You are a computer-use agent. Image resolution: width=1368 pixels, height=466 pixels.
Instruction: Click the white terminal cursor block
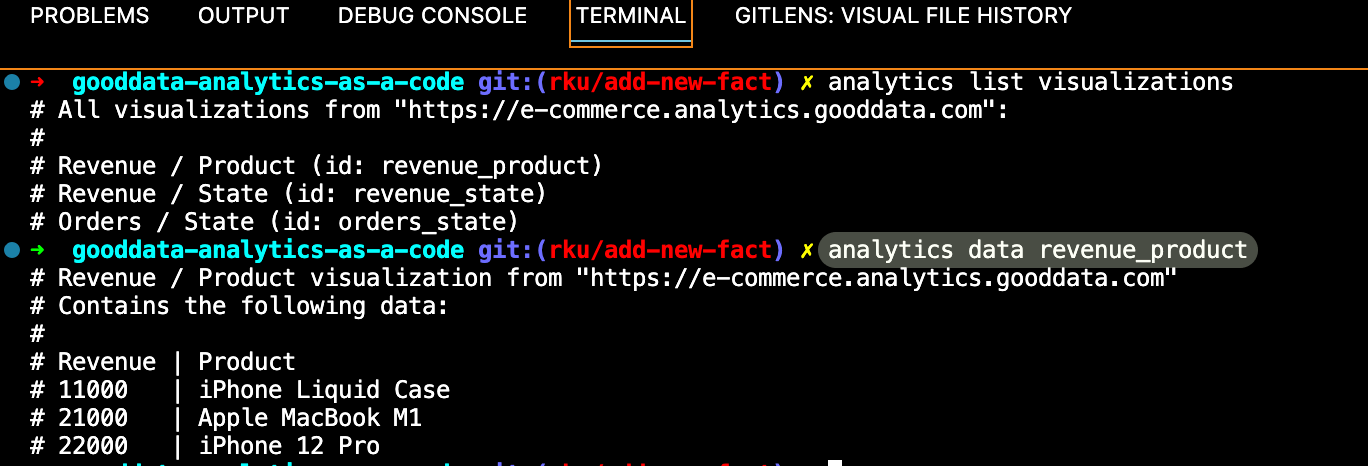click(x=835, y=463)
